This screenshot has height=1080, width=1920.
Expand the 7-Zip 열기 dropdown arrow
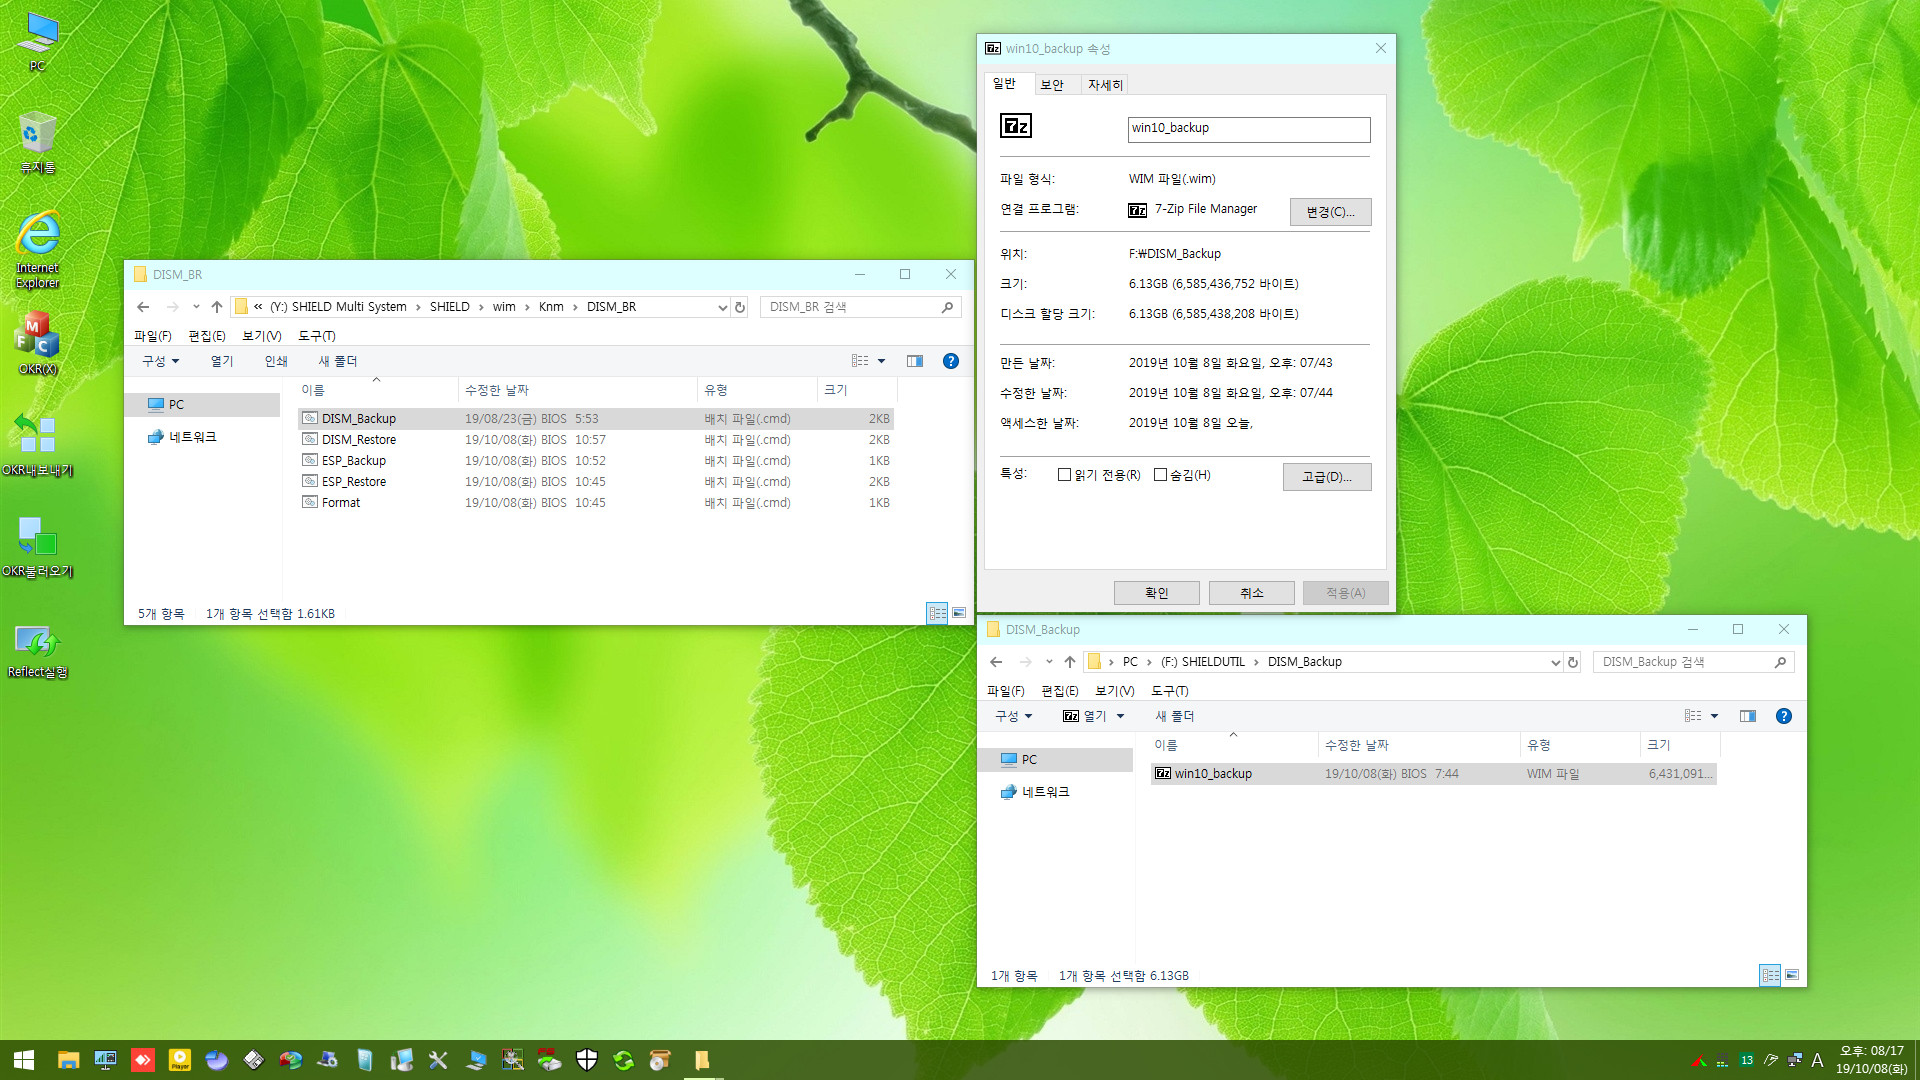click(1120, 716)
